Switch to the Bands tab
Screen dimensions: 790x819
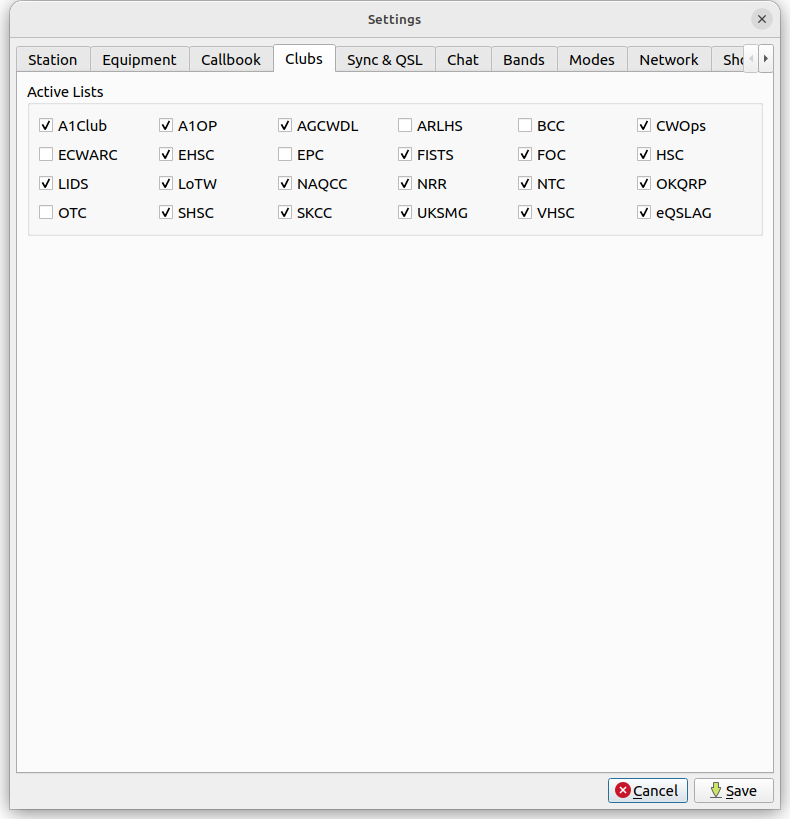[x=524, y=60]
